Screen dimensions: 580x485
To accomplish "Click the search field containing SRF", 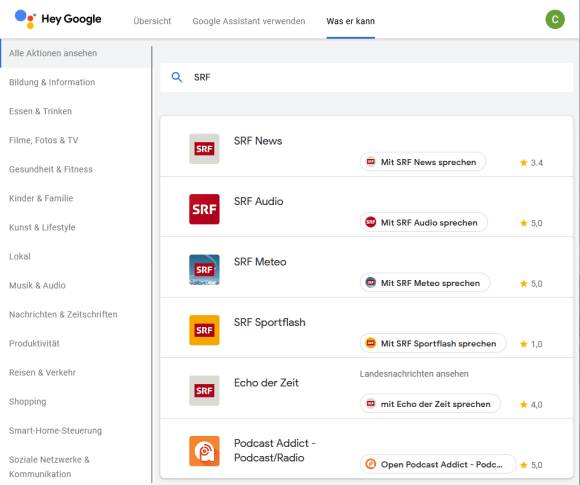I will click(366, 77).
